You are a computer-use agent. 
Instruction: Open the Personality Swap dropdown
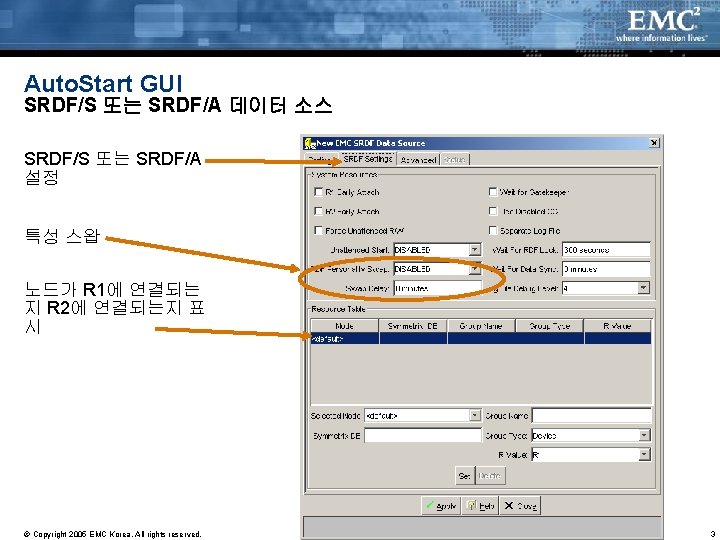click(475, 269)
